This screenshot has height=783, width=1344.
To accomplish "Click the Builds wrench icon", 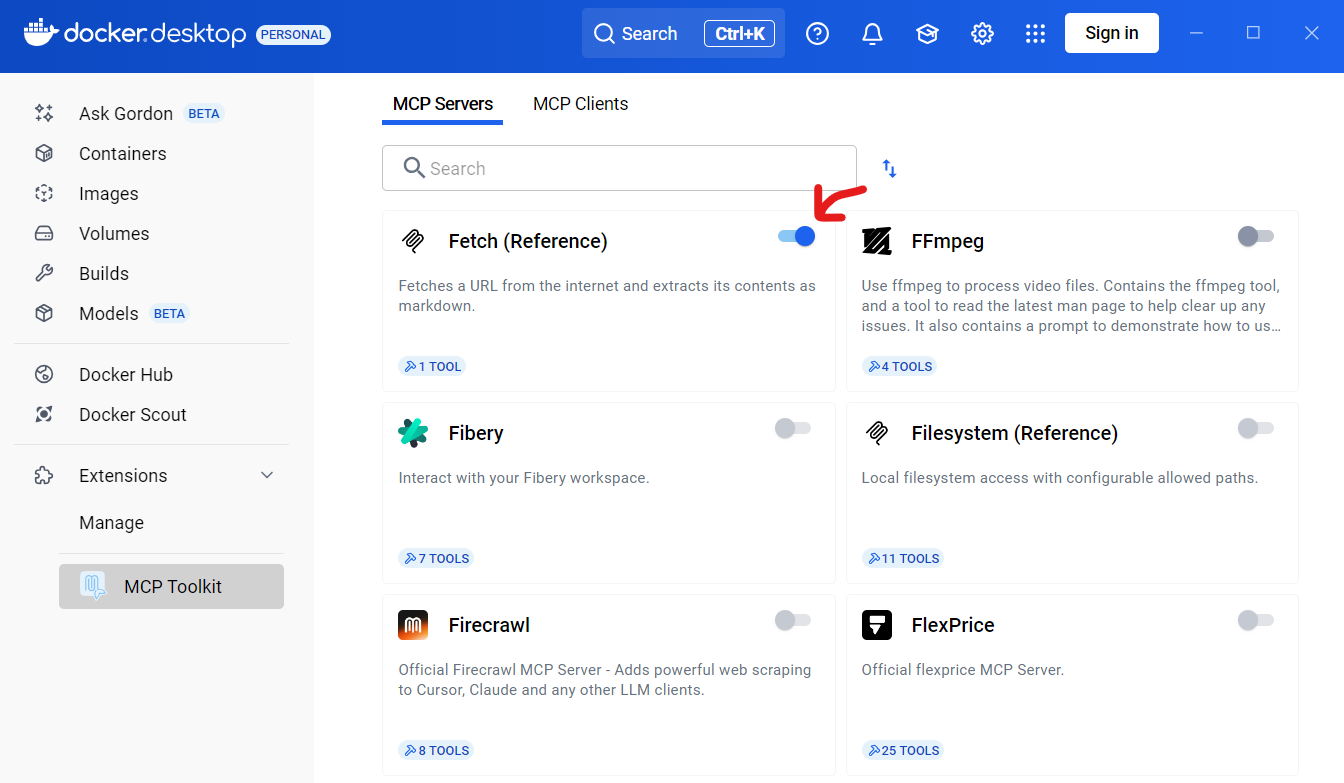I will click(44, 273).
